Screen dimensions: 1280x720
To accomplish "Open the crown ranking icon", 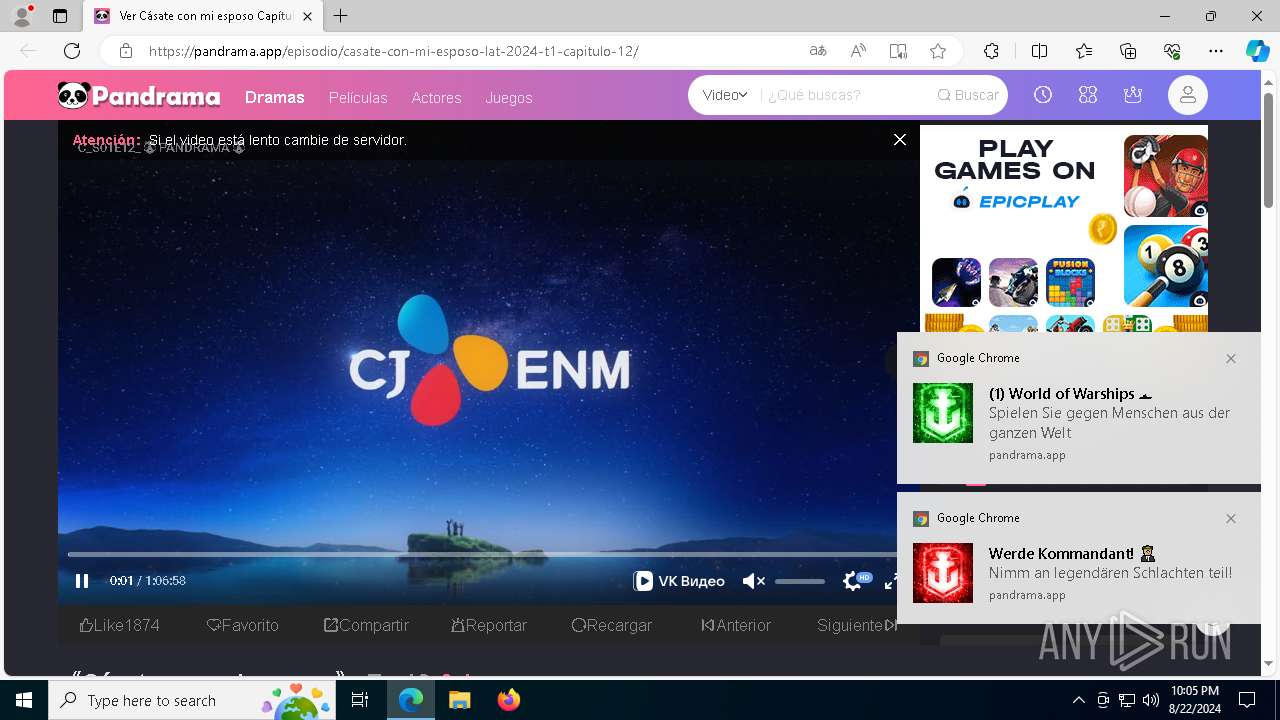I will (x=1133, y=95).
